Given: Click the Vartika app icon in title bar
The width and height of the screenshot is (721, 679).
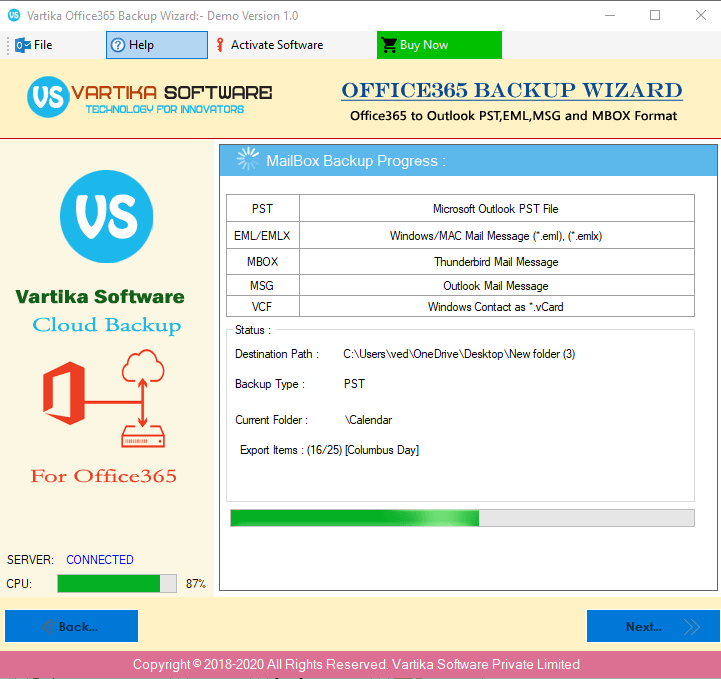Looking at the screenshot, I should (x=14, y=15).
